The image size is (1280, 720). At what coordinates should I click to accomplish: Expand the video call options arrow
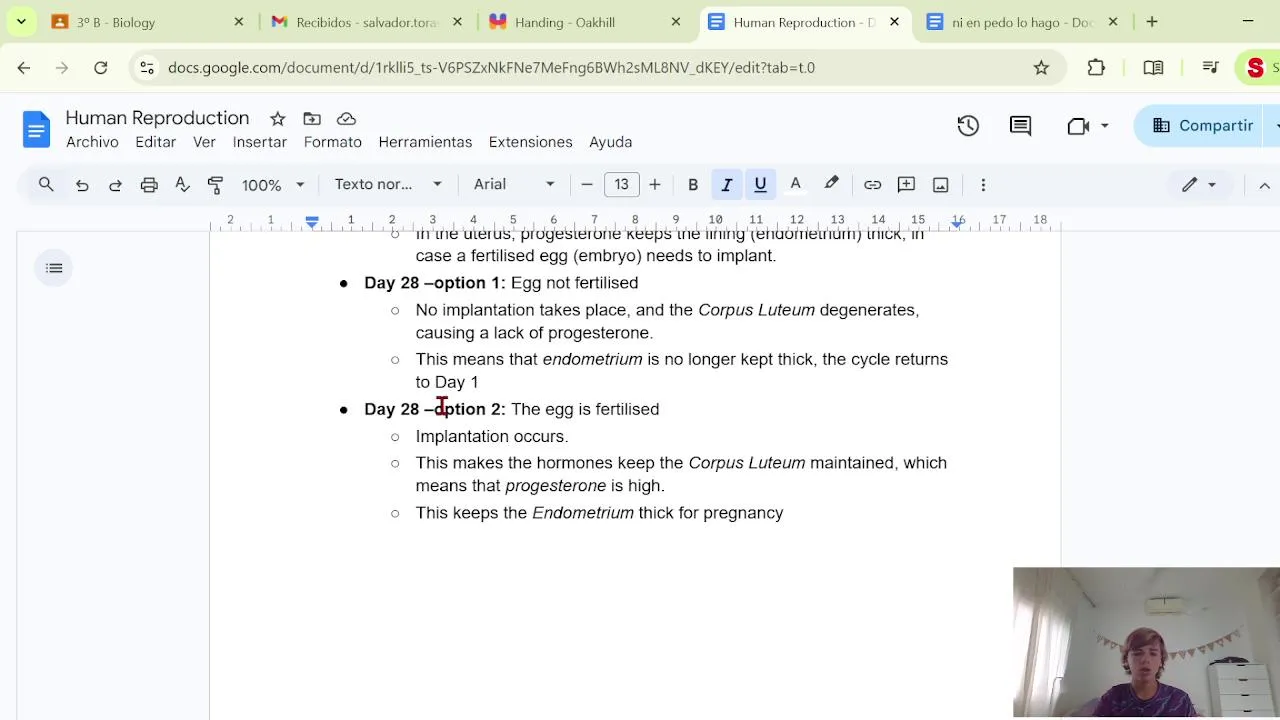1104,126
